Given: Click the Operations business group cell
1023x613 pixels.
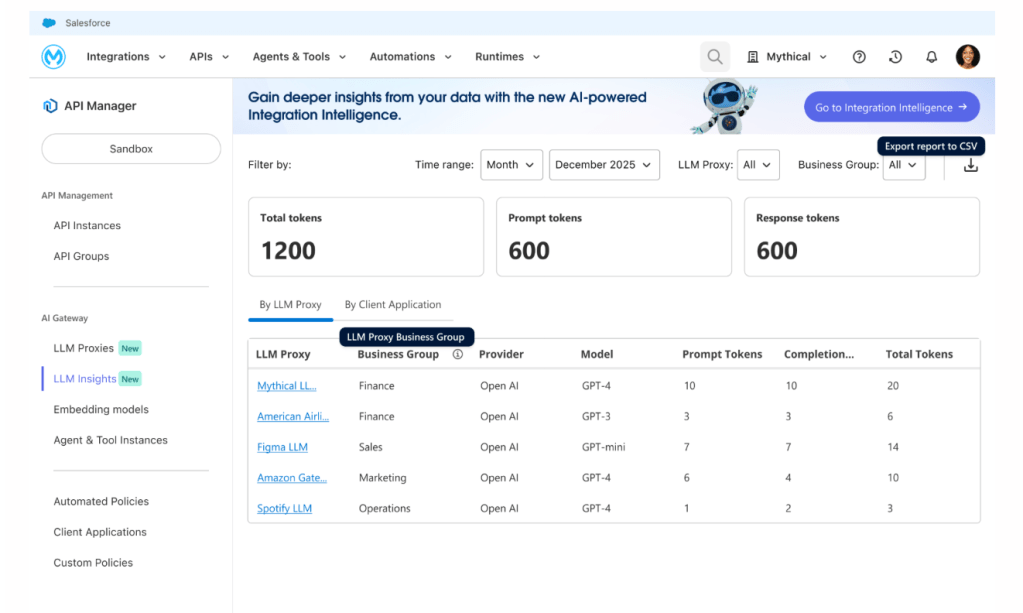Looking at the screenshot, I should click(x=384, y=509).
